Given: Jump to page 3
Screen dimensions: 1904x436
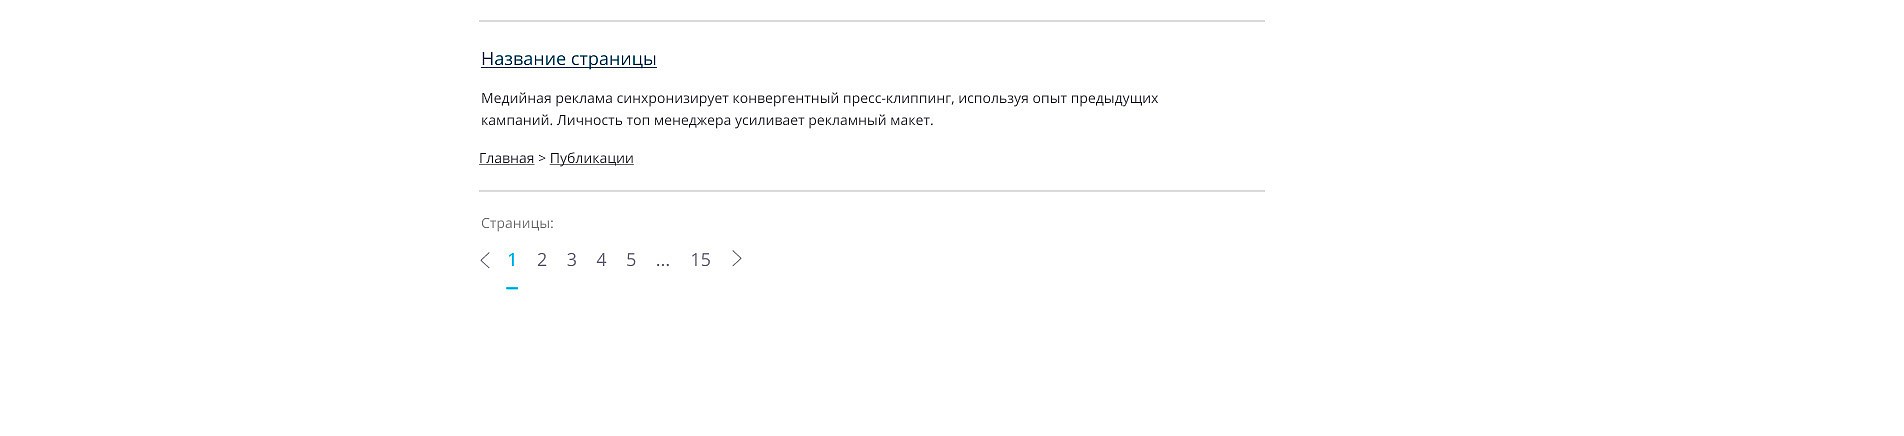Looking at the screenshot, I should click(572, 260).
